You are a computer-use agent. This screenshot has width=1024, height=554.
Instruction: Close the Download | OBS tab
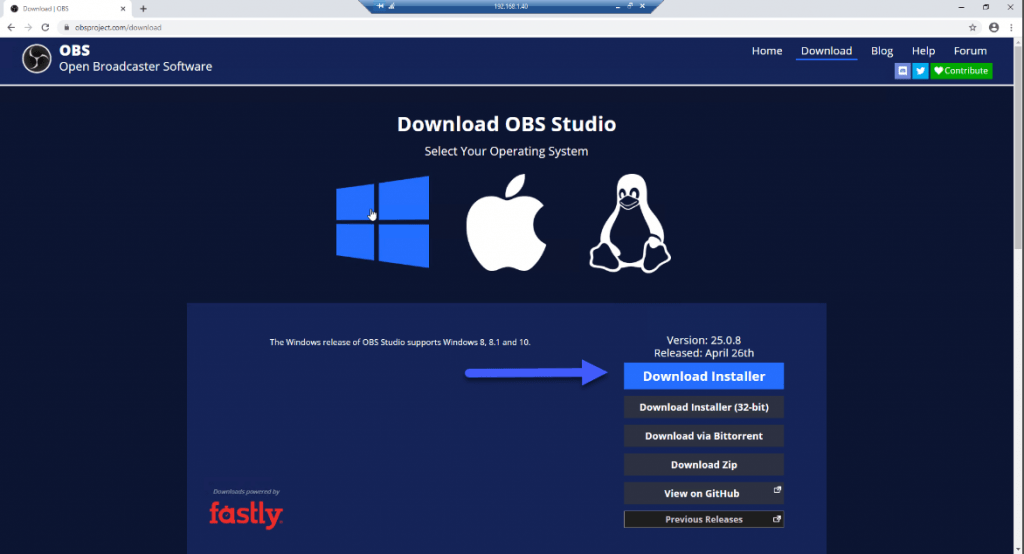[123, 8]
